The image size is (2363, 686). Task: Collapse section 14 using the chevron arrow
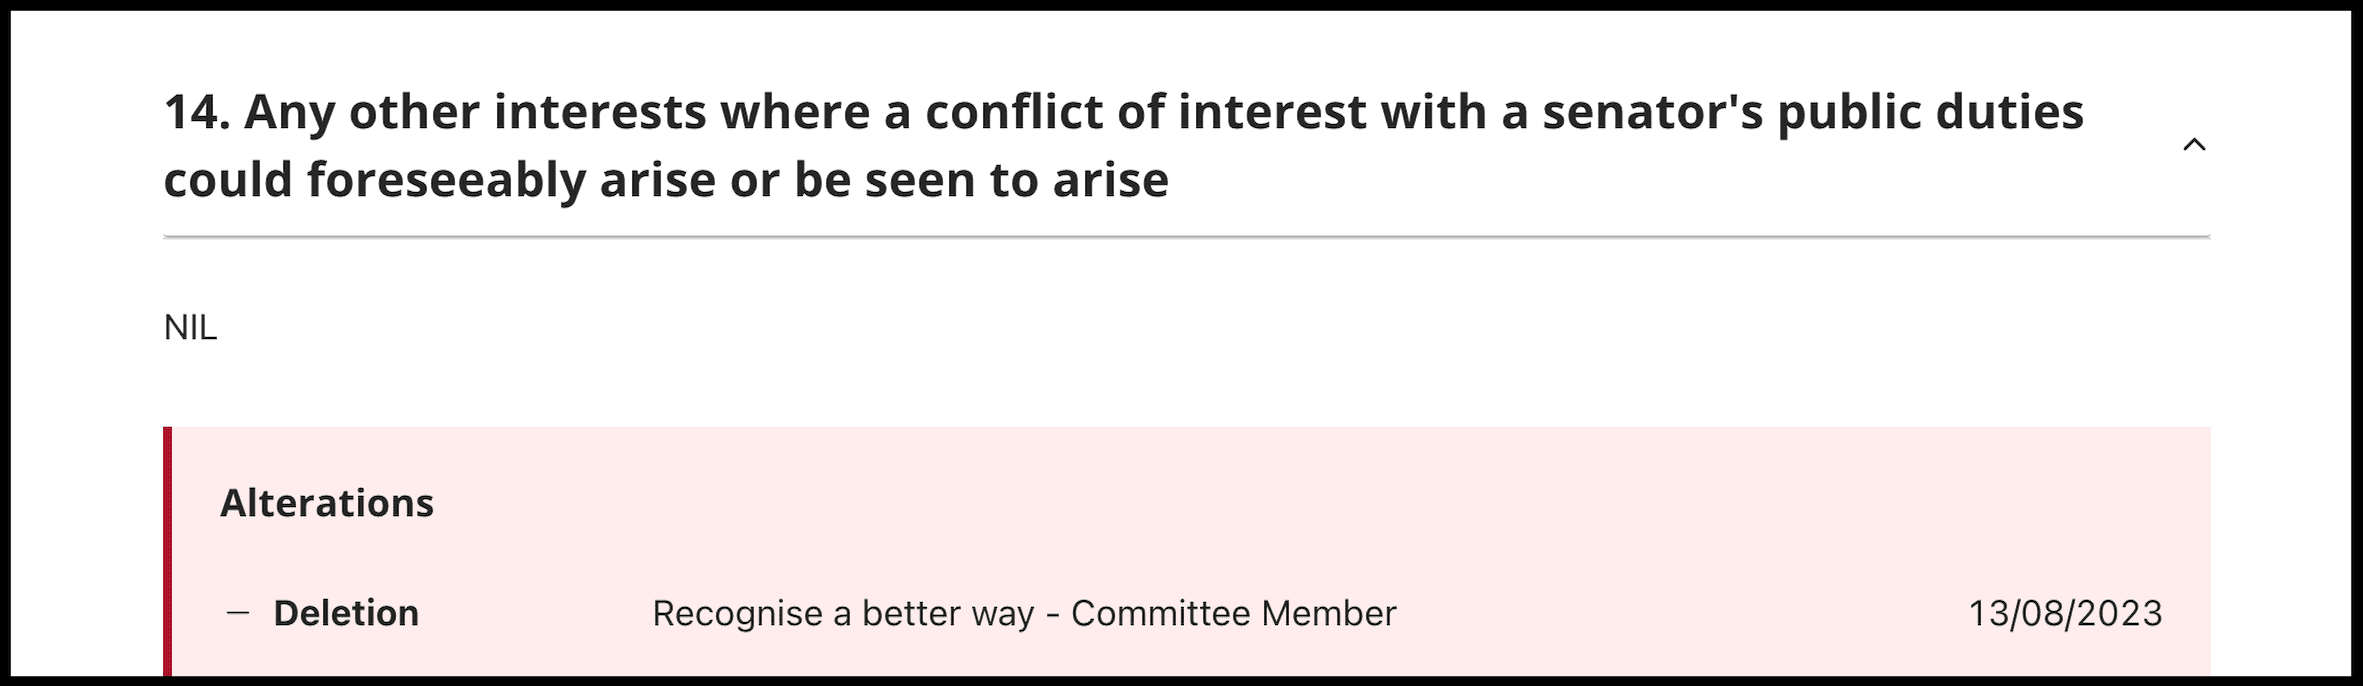coord(2193,146)
